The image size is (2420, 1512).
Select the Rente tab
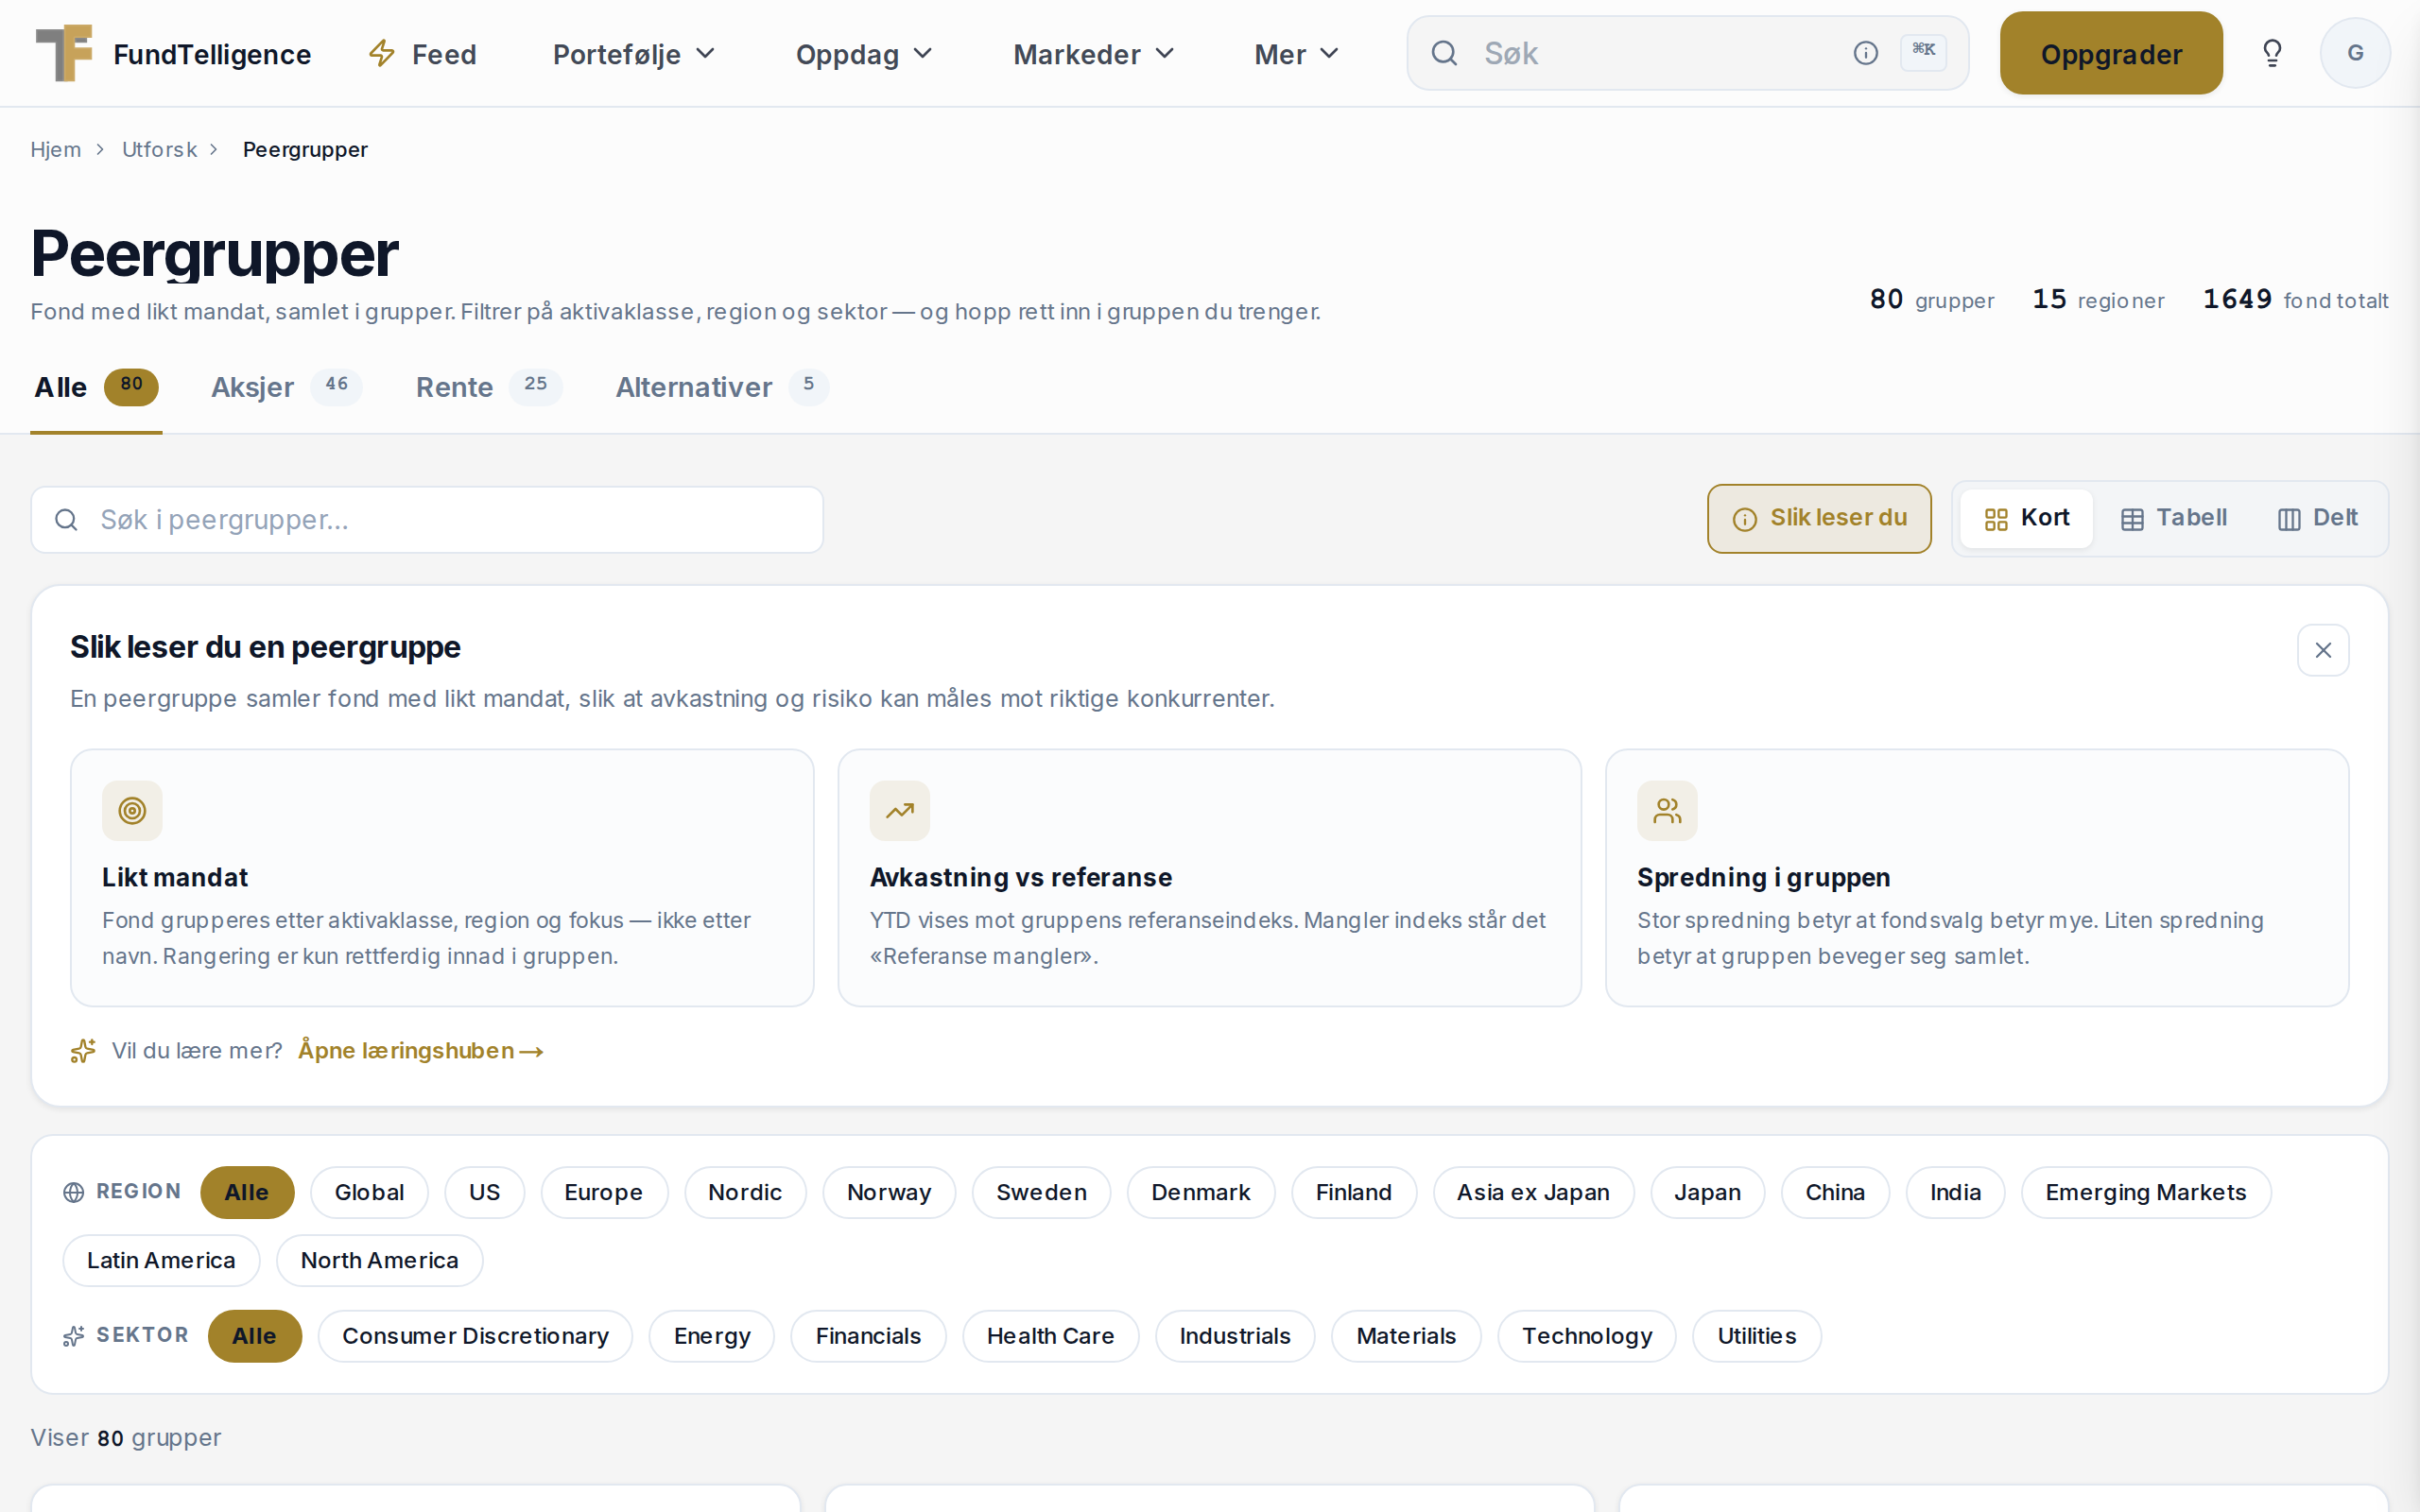tap(489, 387)
